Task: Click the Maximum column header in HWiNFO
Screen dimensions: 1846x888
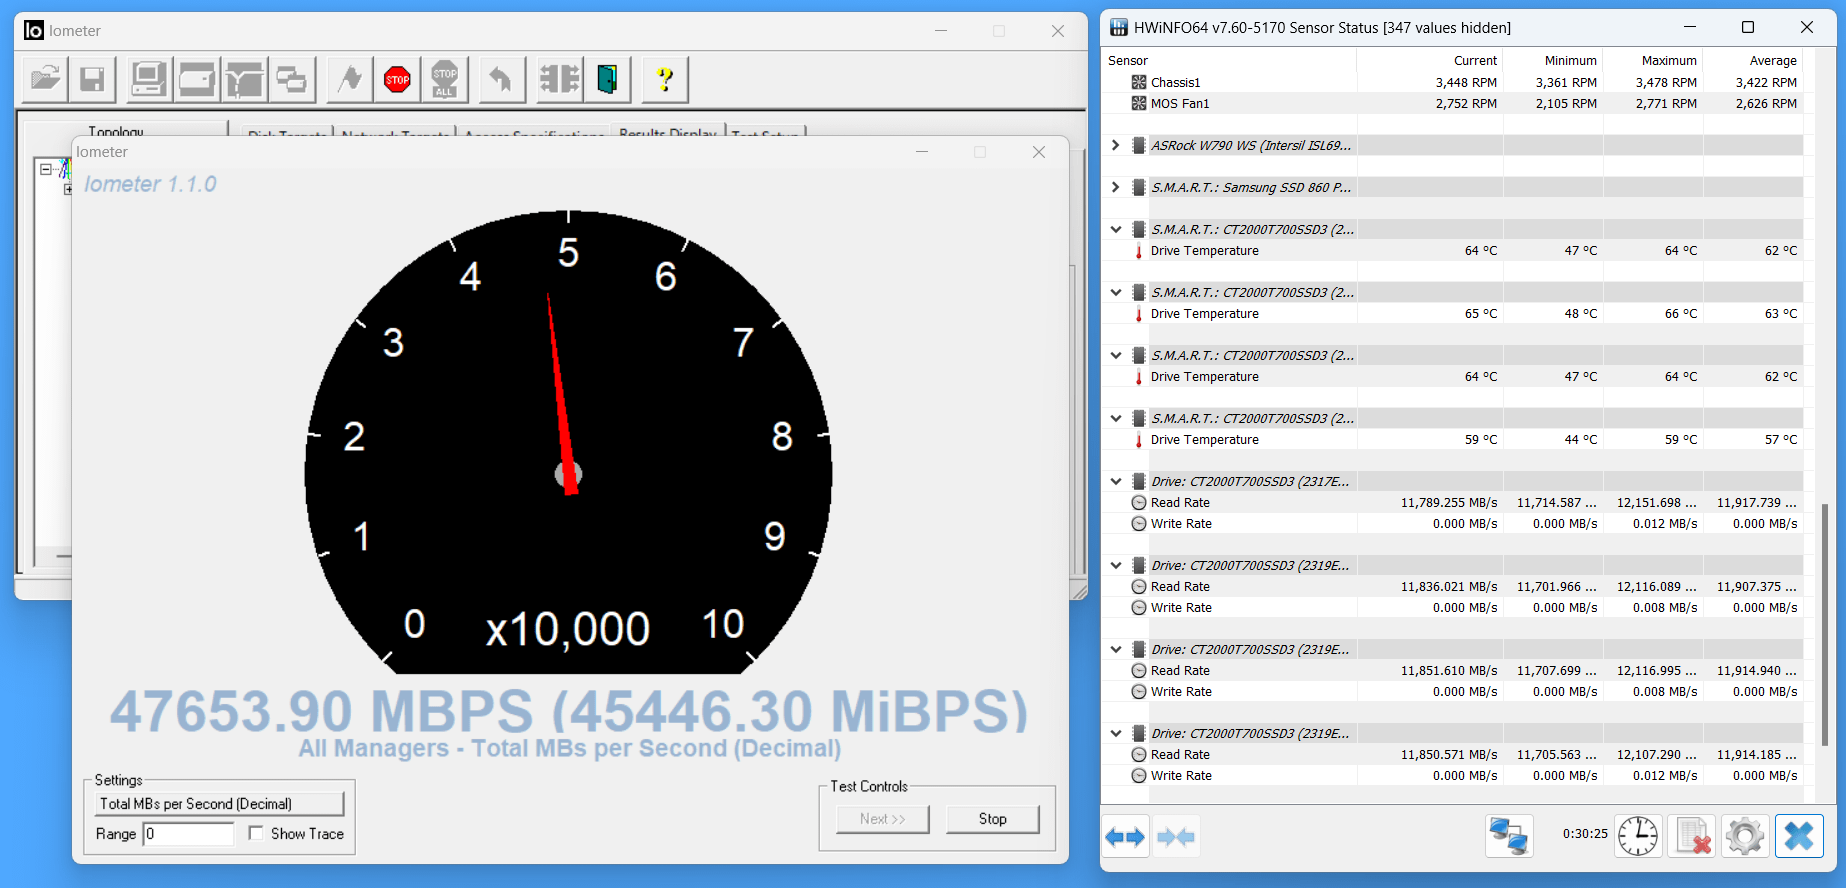Action: (x=1653, y=60)
